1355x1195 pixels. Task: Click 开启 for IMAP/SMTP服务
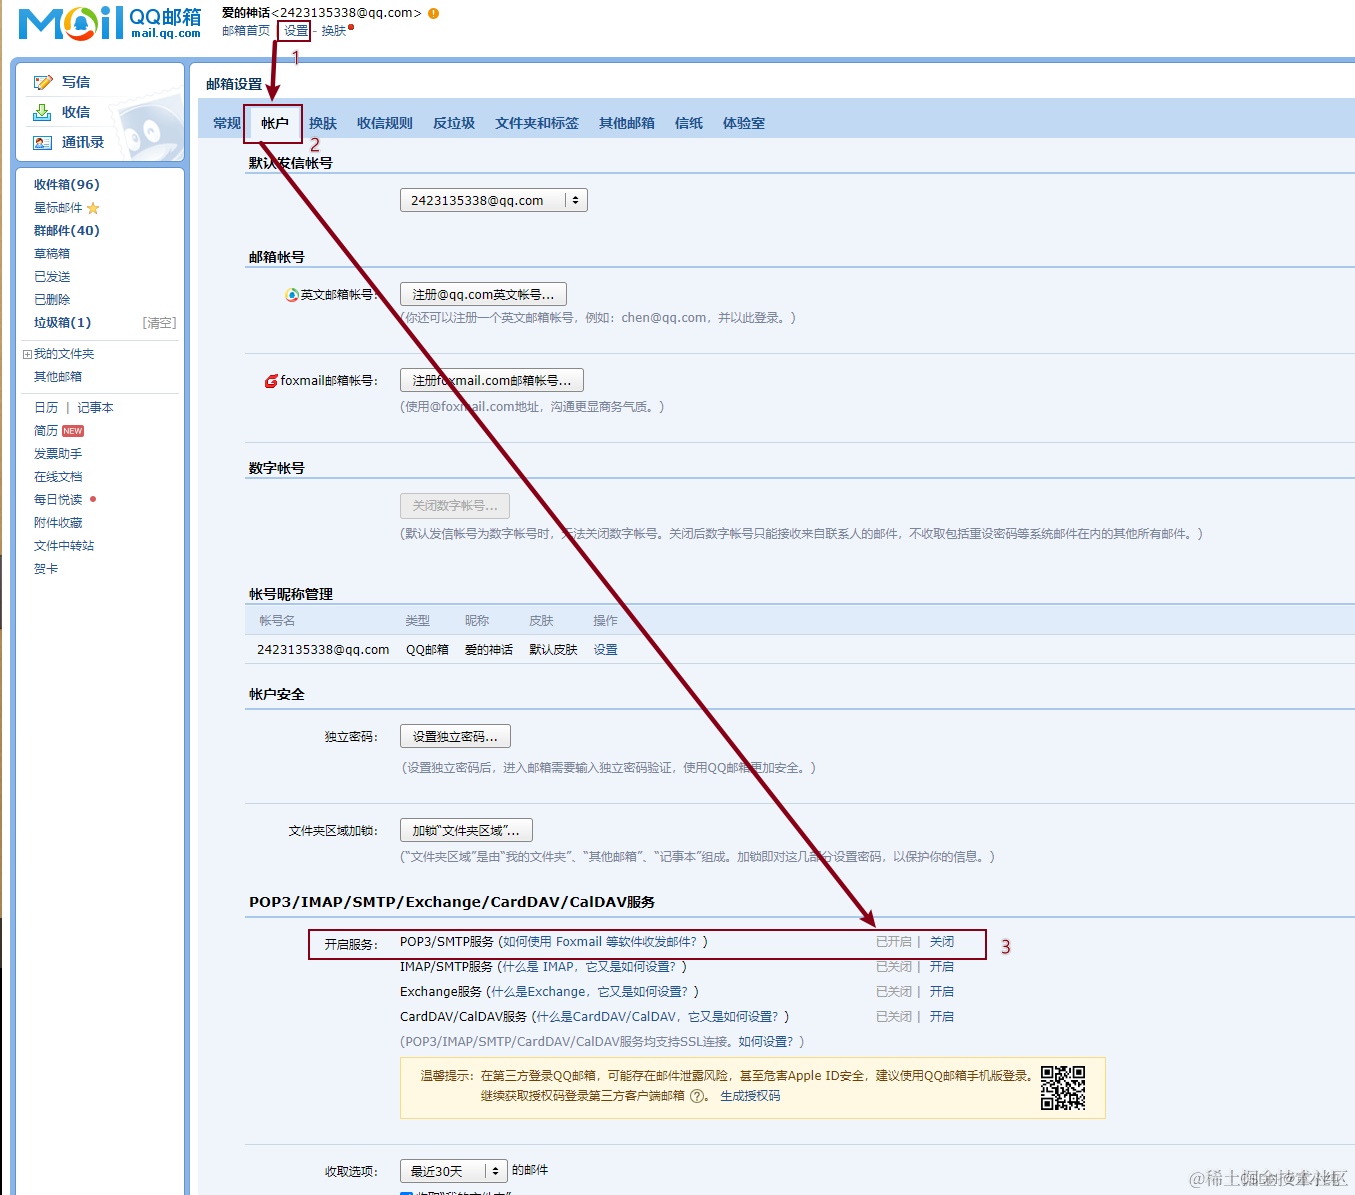[942, 967]
